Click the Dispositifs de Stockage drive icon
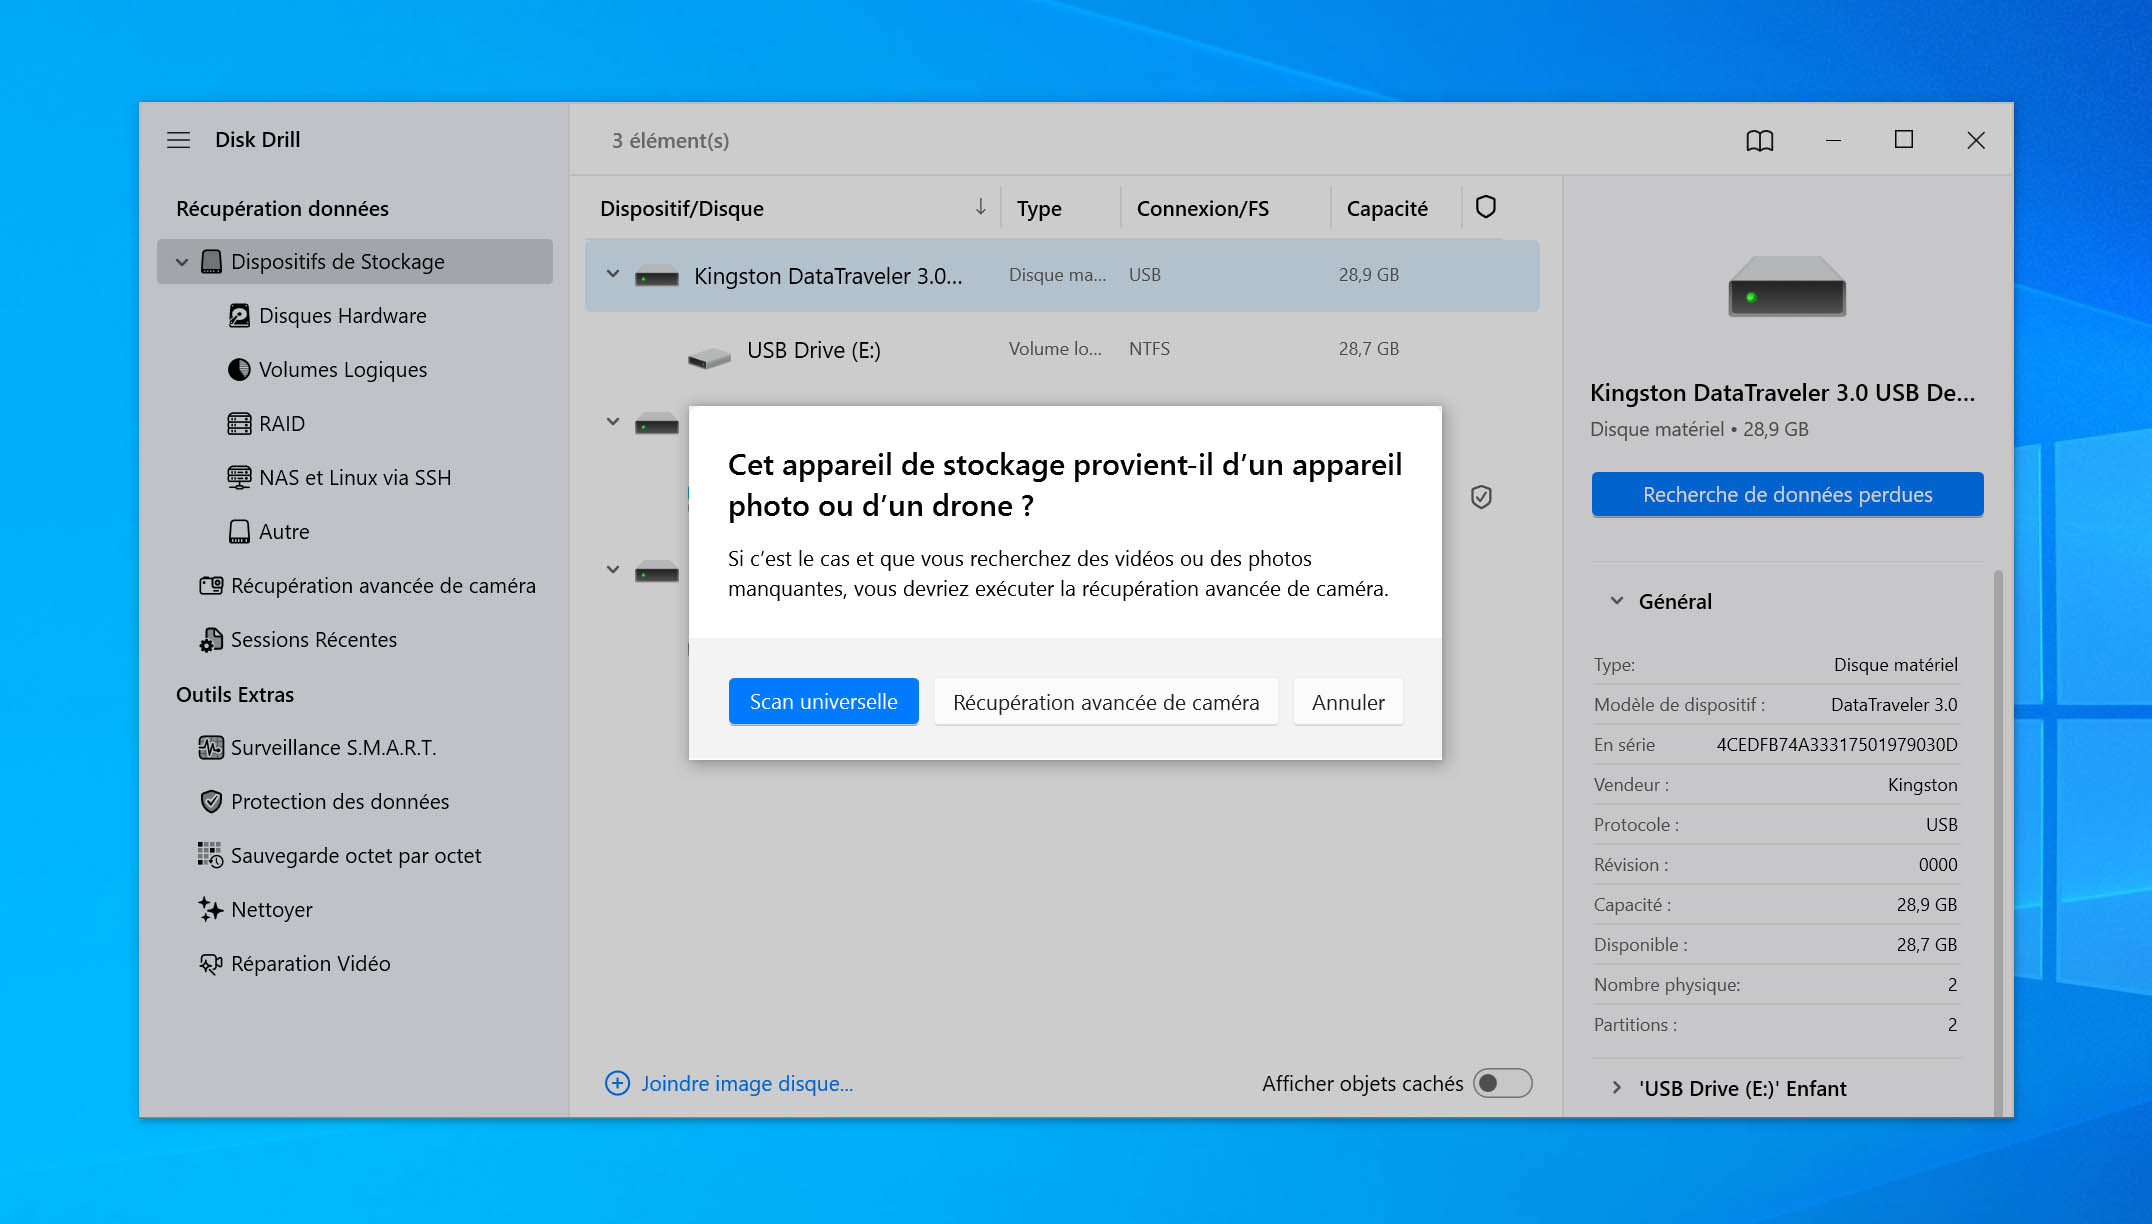The height and width of the screenshot is (1224, 2152). tap(211, 262)
